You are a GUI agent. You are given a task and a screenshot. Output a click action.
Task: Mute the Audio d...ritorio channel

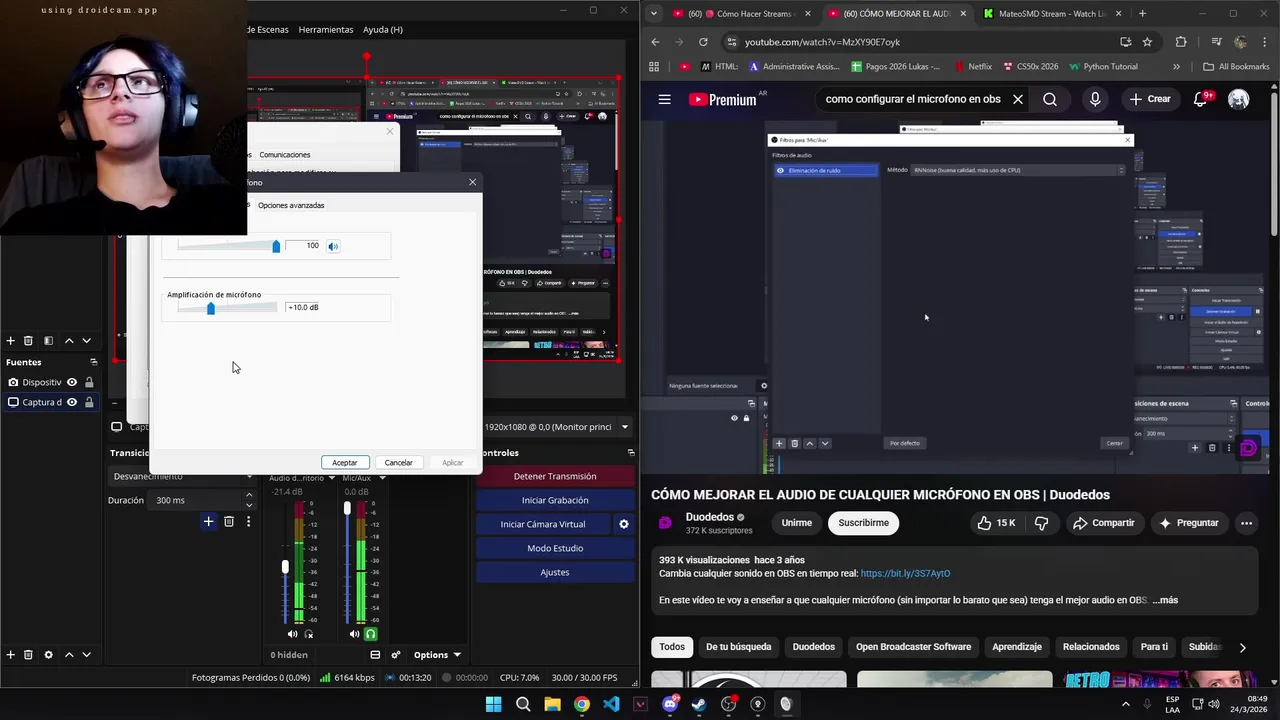(292, 634)
